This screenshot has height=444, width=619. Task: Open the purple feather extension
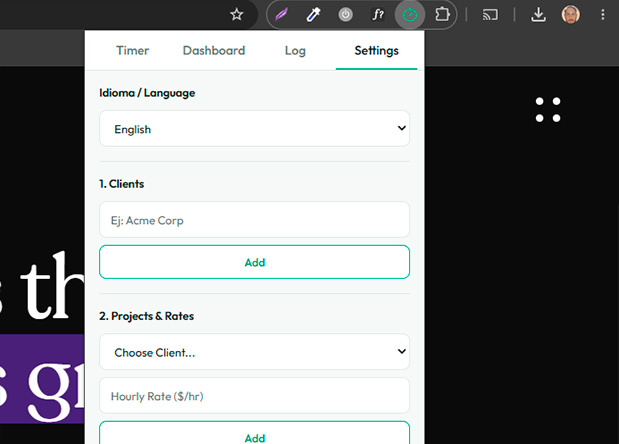coord(281,15)
